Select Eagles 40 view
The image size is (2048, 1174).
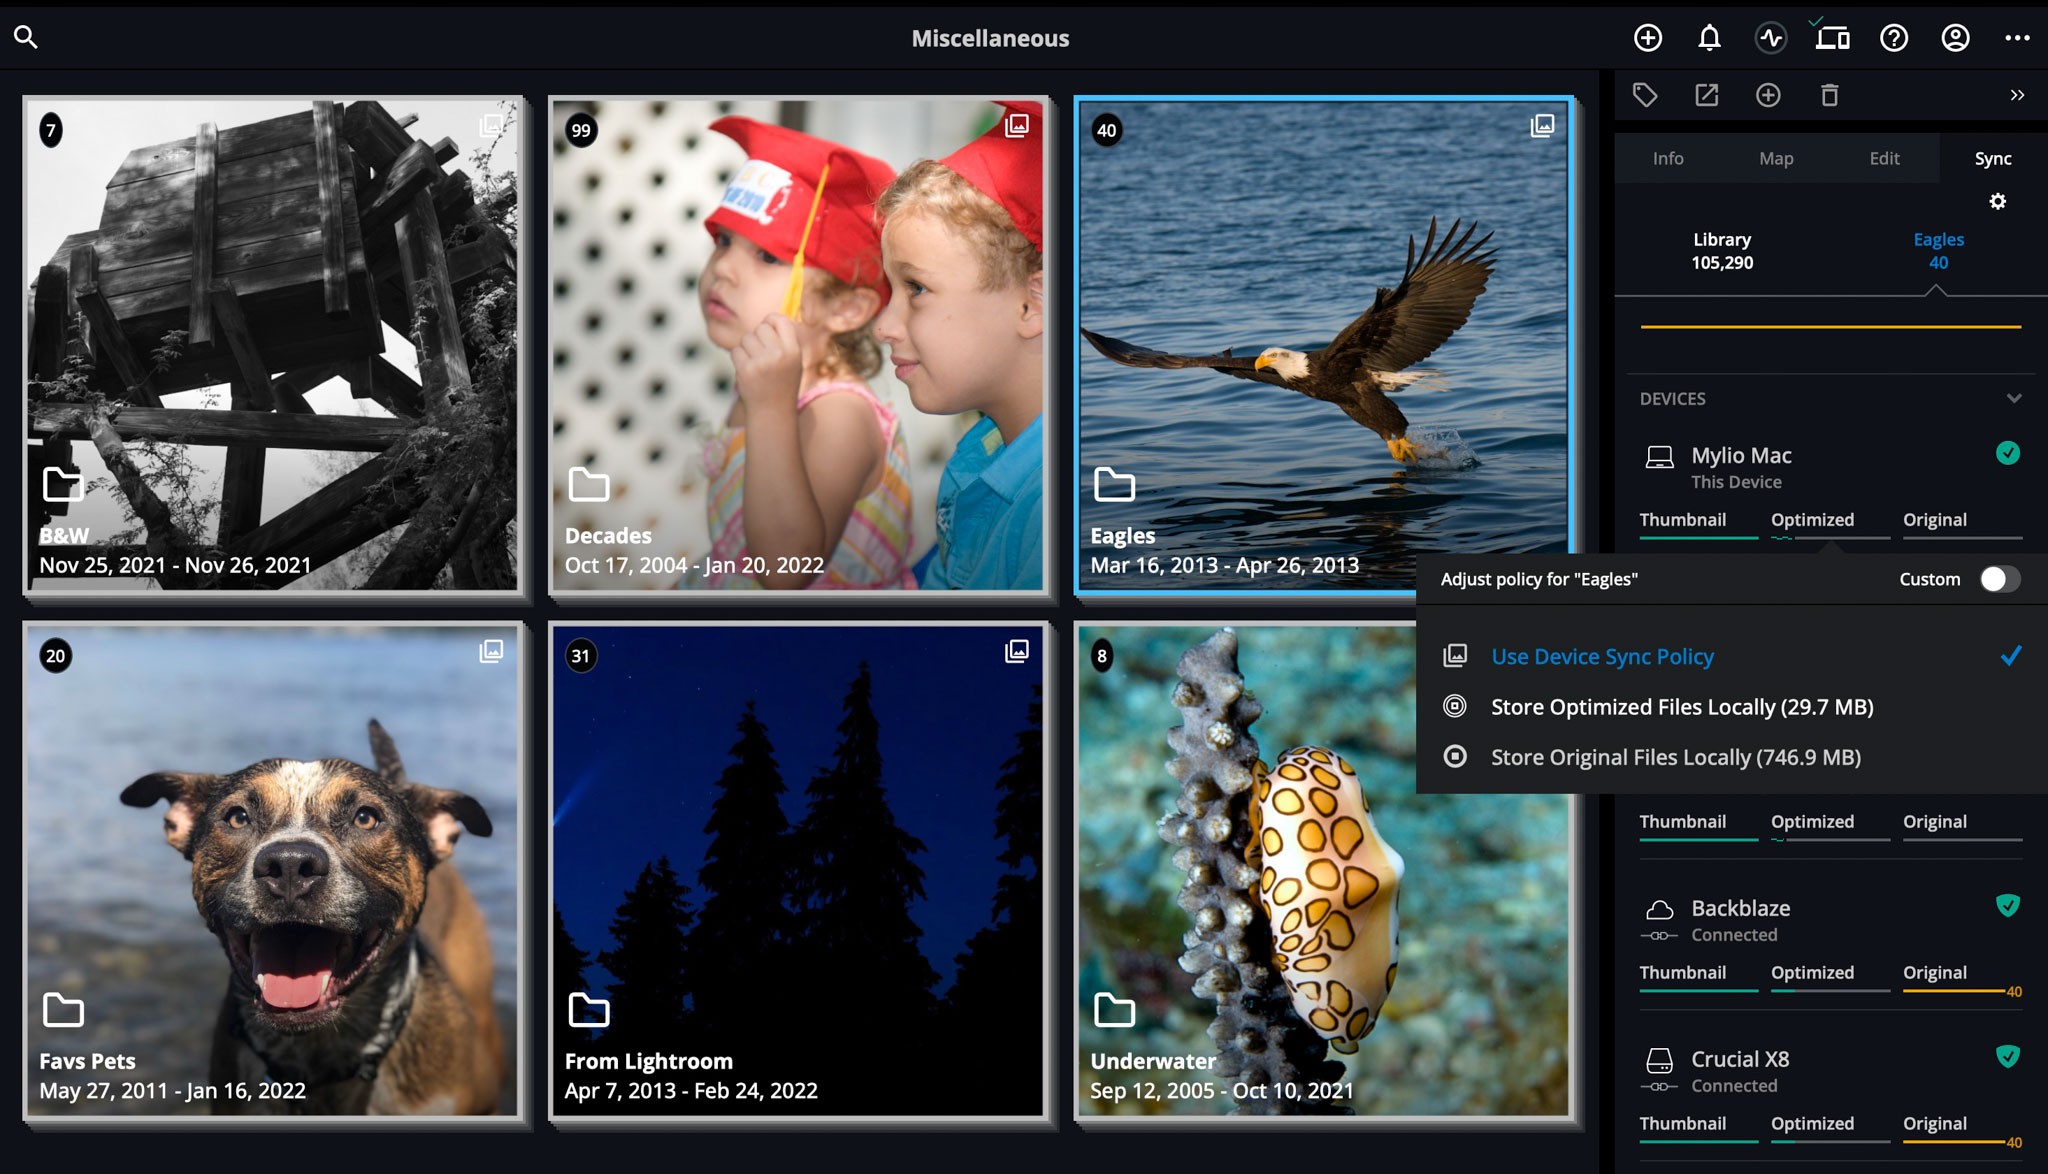pos(1938,251)
